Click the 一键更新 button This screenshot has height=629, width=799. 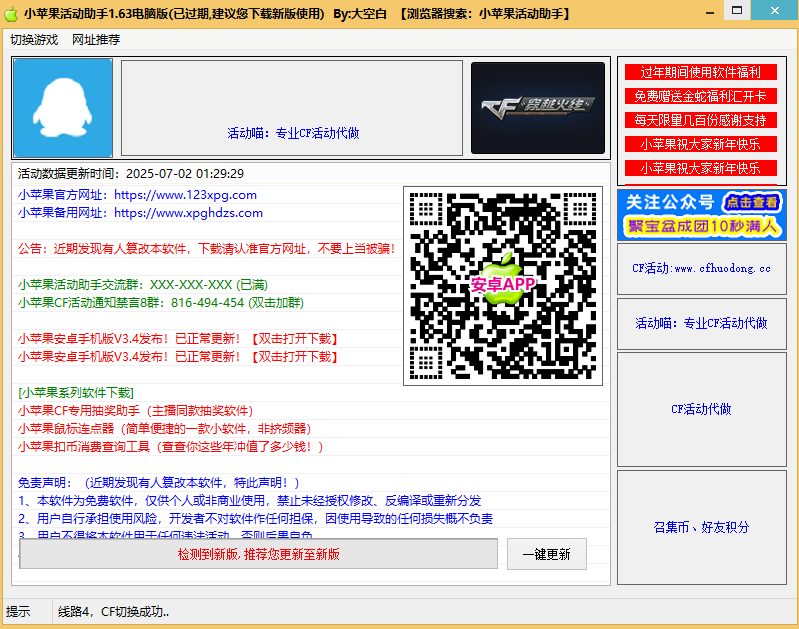(x=547, y=554)
